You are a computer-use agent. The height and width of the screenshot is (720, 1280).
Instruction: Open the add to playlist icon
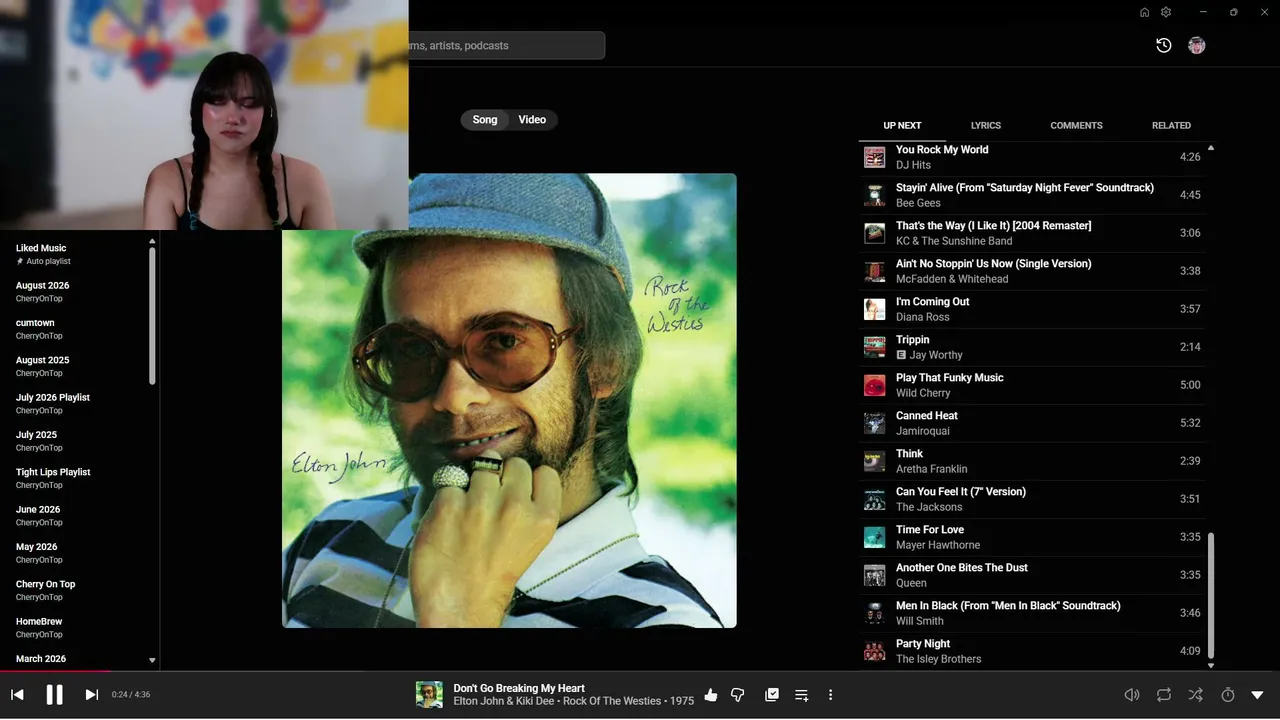coord(801,695)
